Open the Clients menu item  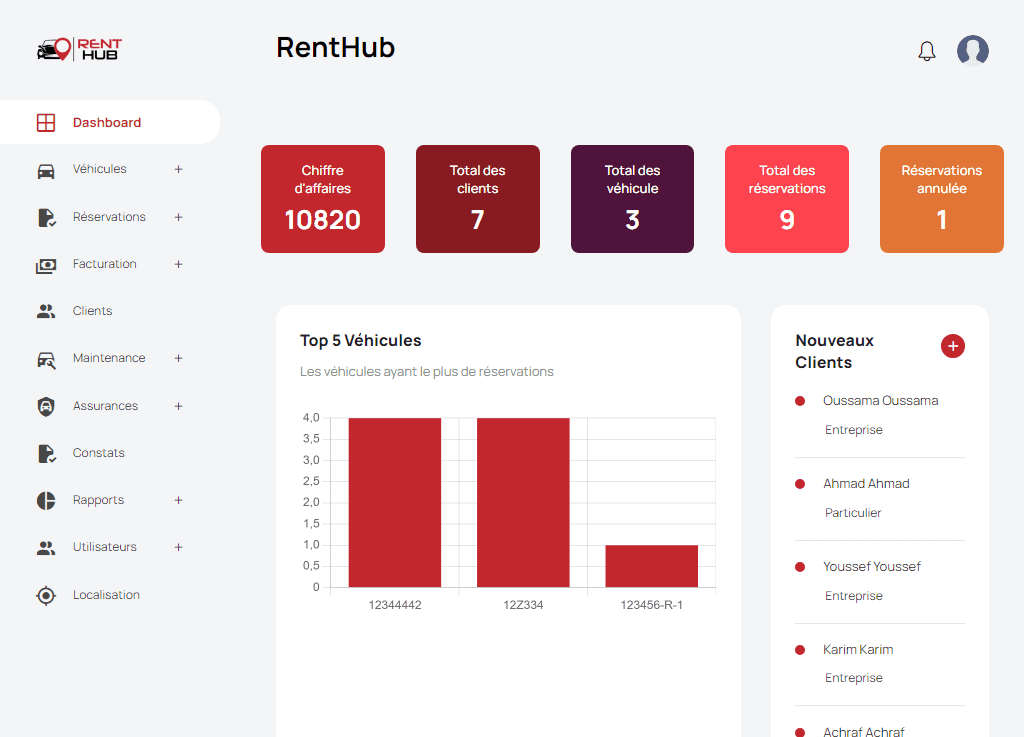(92, 311)
